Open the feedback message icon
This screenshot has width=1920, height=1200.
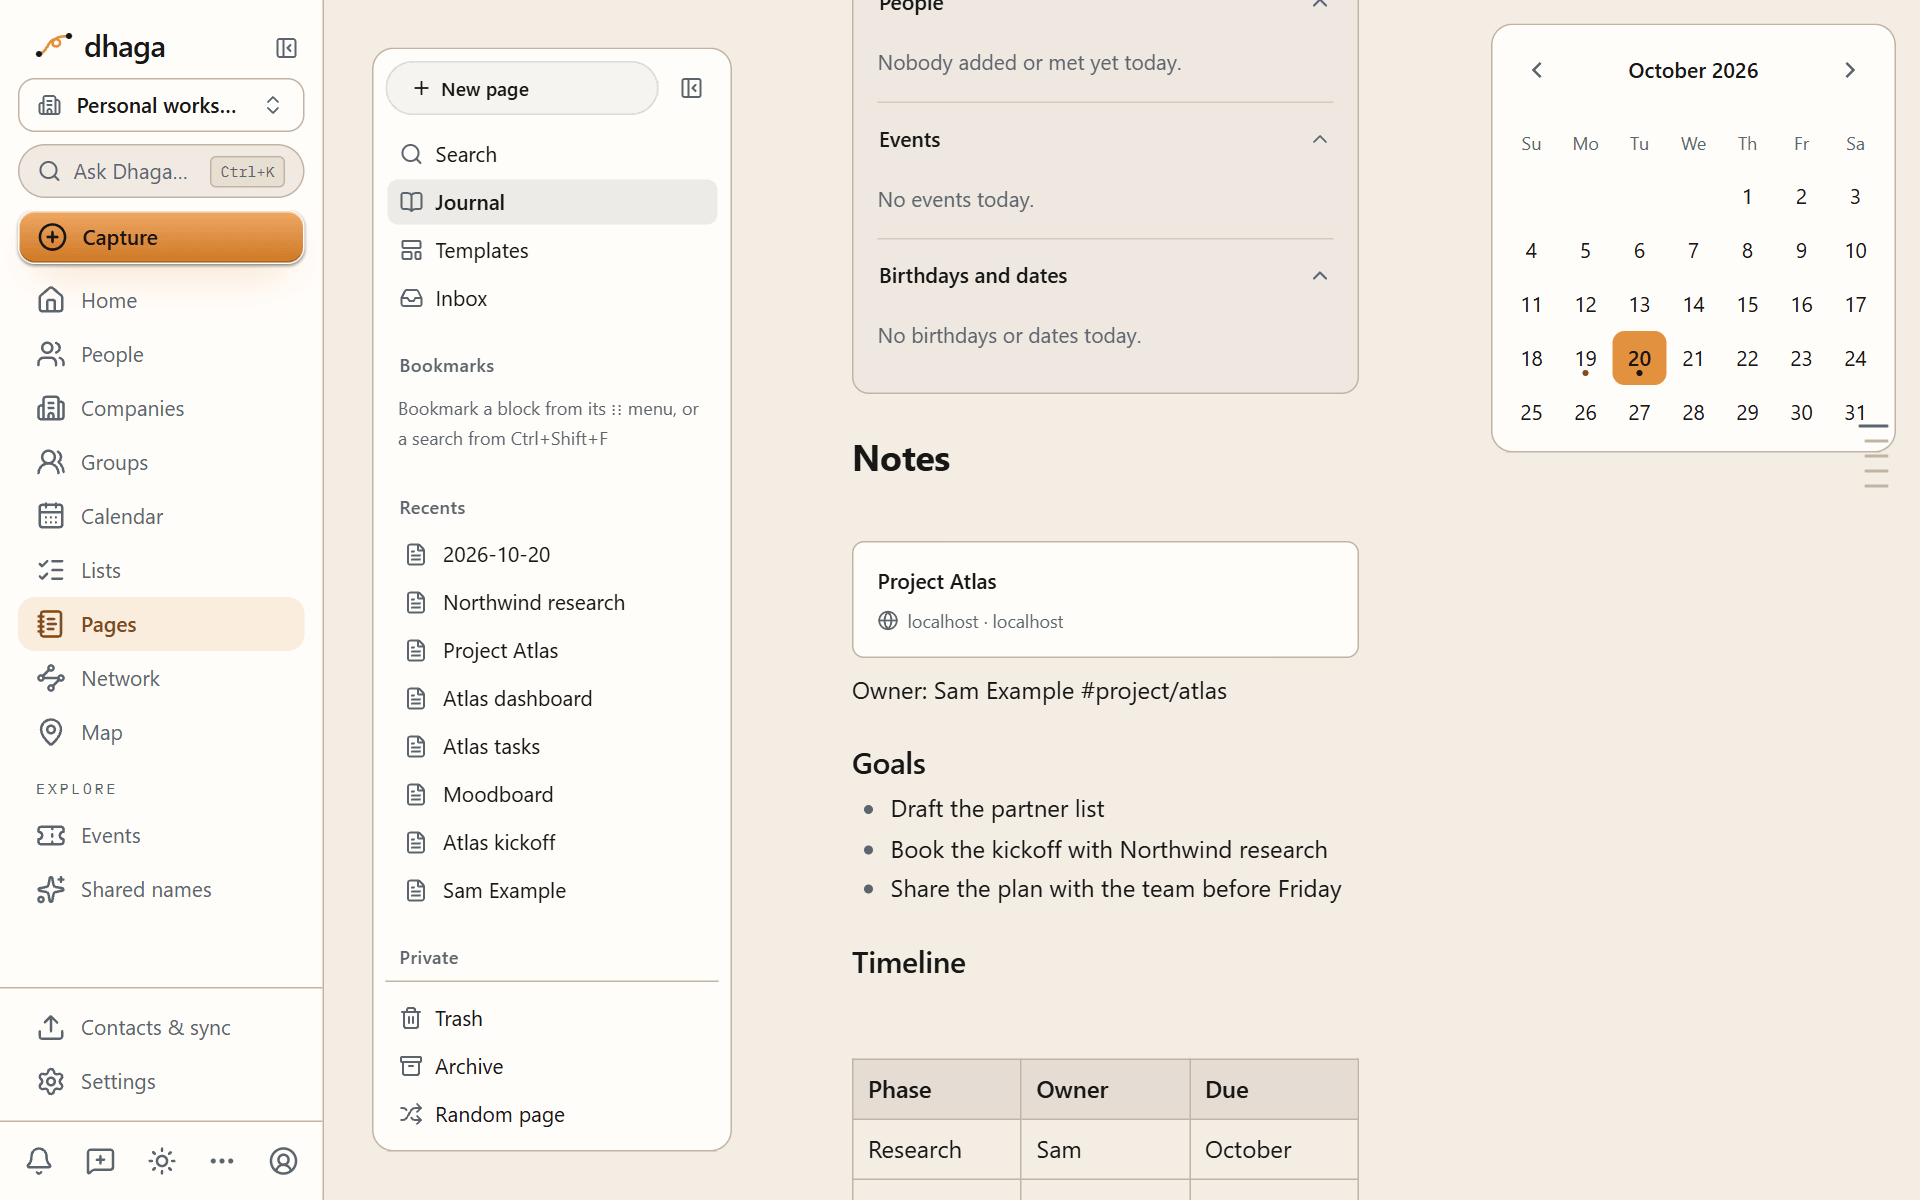tap(100, 1161)
